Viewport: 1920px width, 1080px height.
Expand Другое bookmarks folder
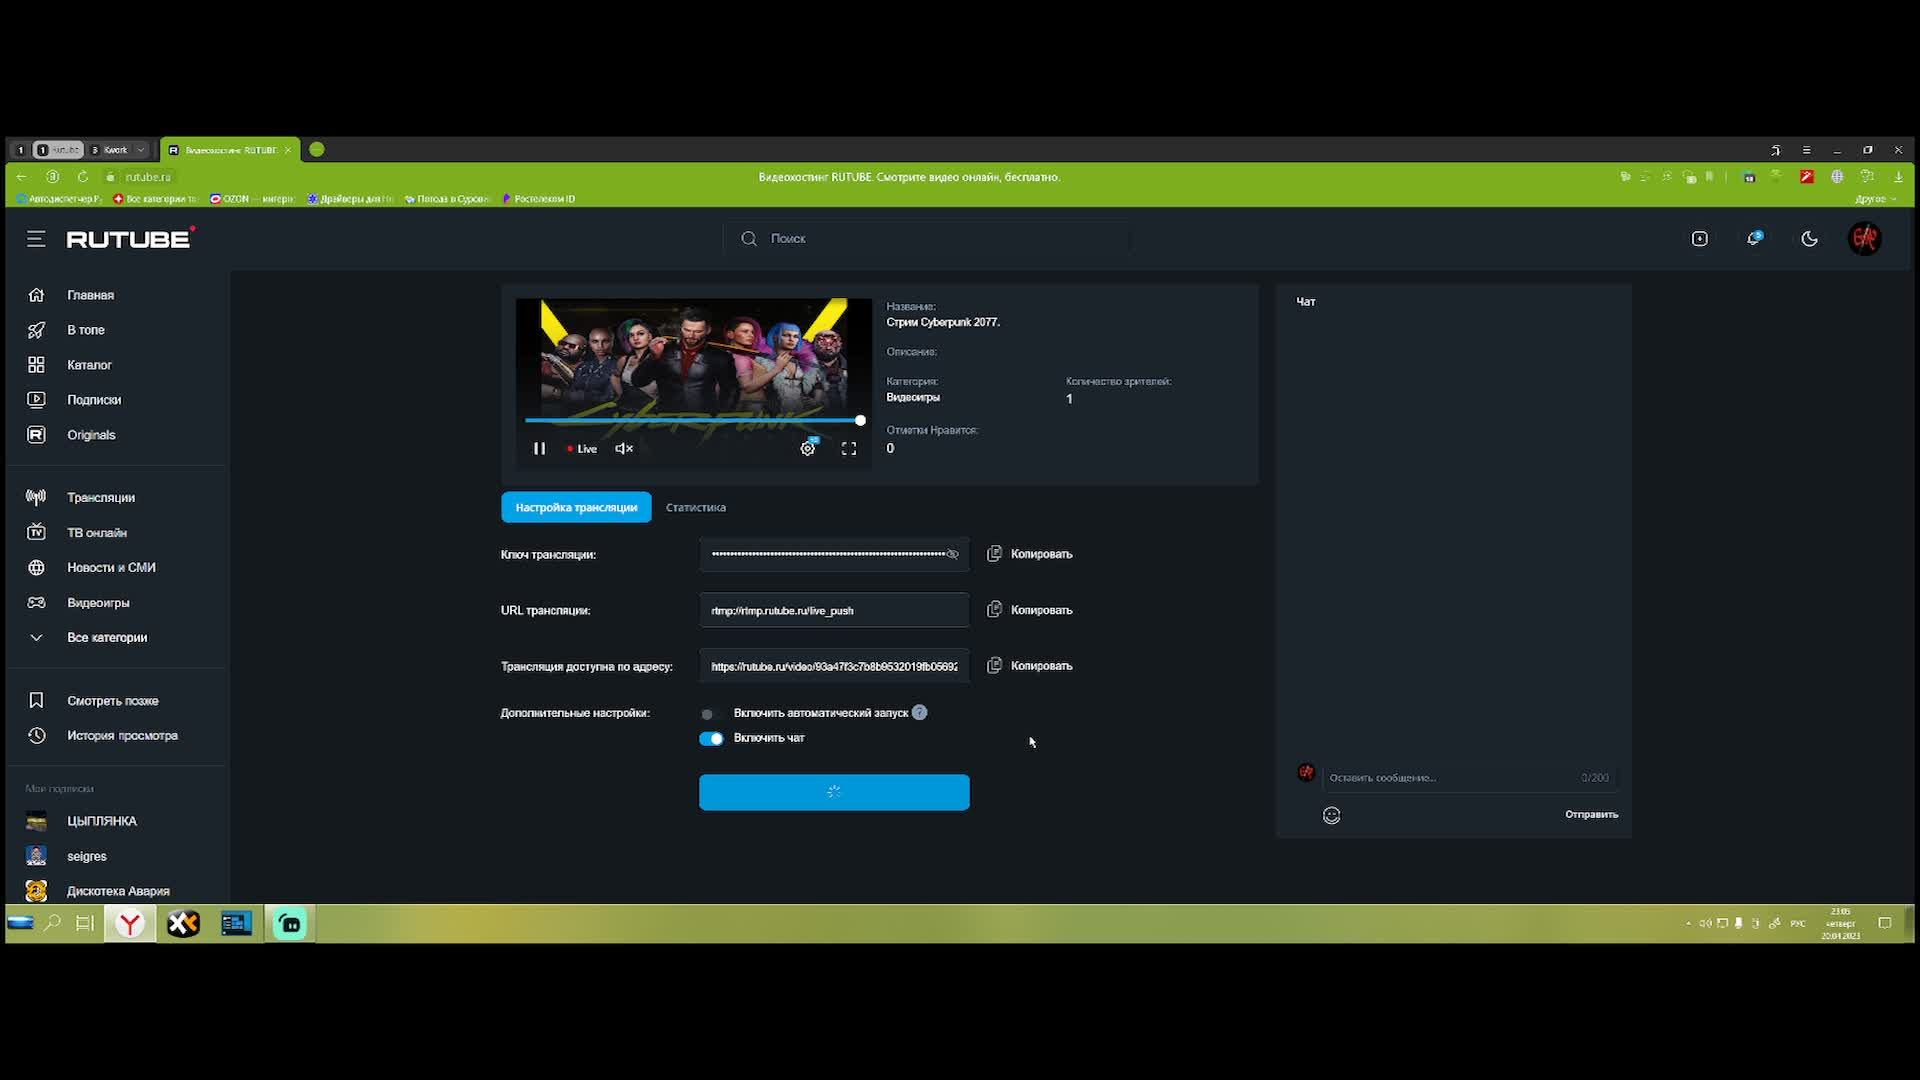tap(1876, 199)
